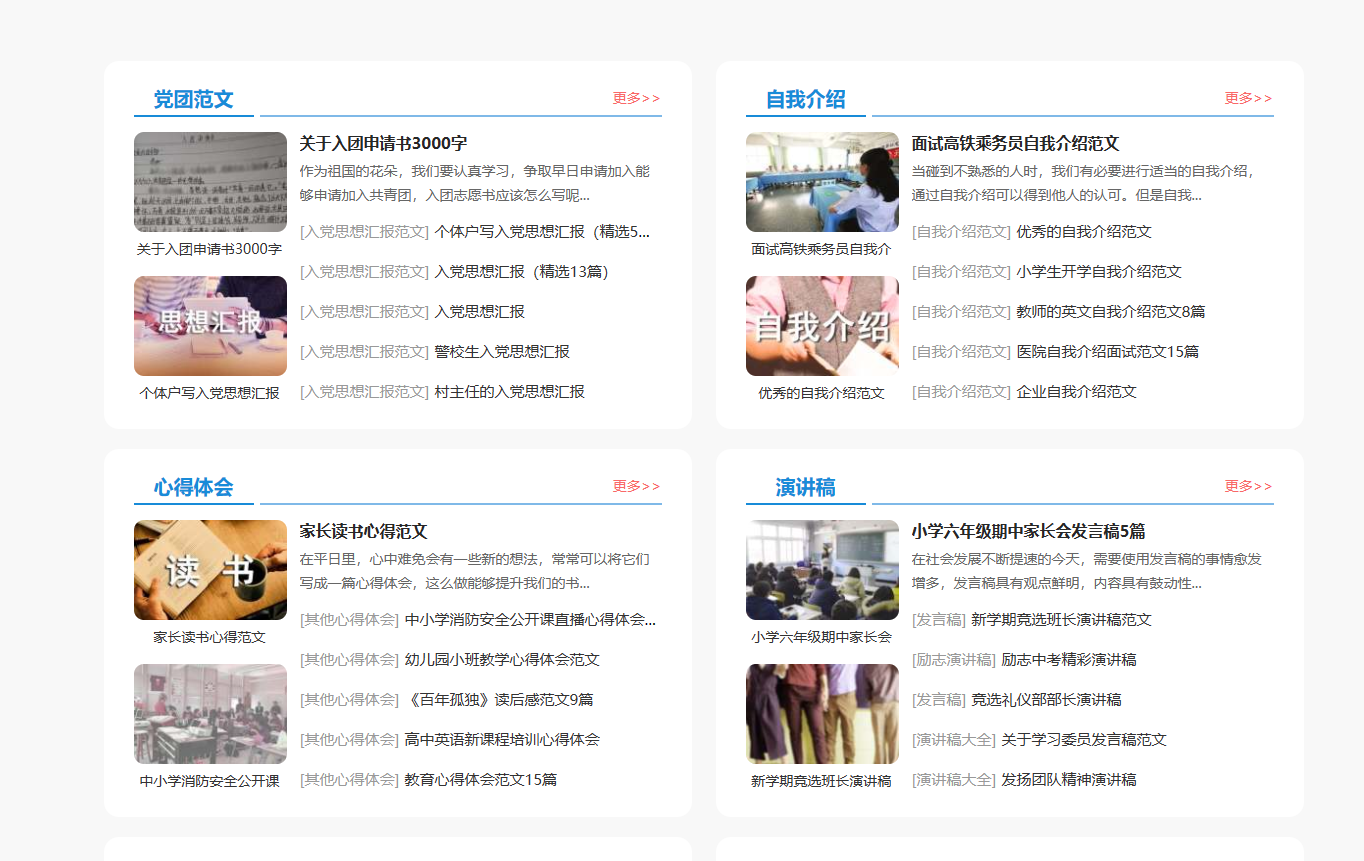Click caption 优秀的自我介绍范文 under thumbnail
This screenshot has width=1364, height=861.
click(821, 393)
